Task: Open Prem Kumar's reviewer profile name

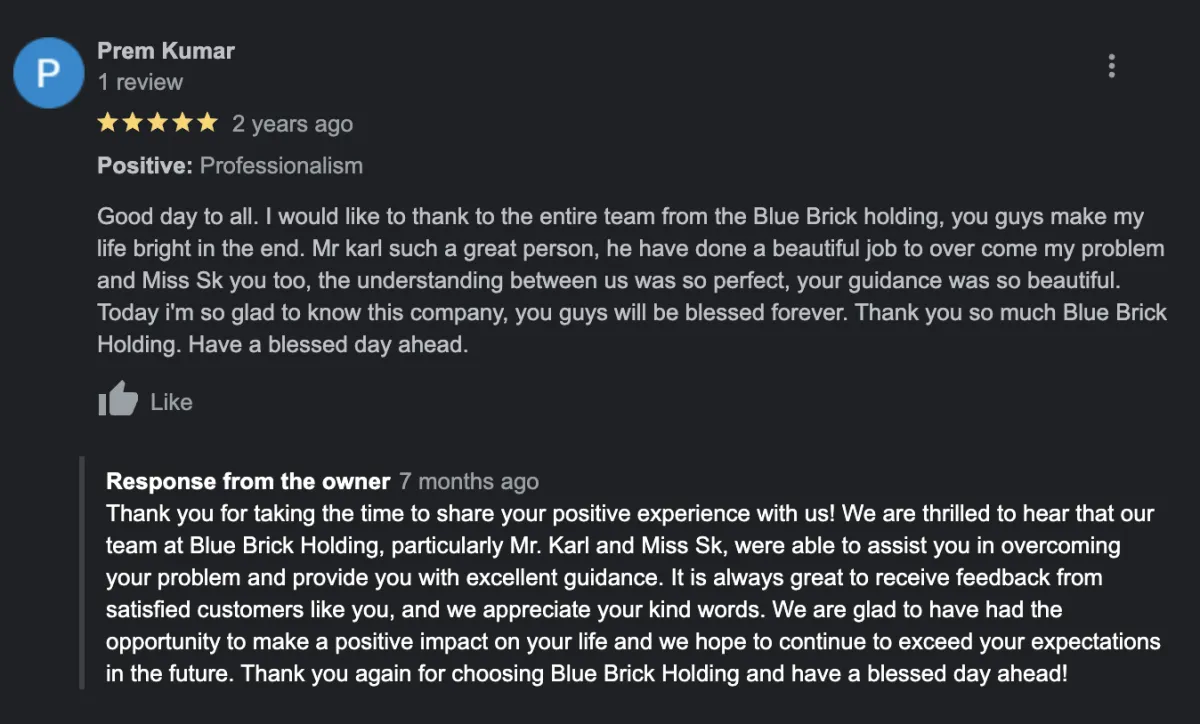Action: (x=166, y=50)
